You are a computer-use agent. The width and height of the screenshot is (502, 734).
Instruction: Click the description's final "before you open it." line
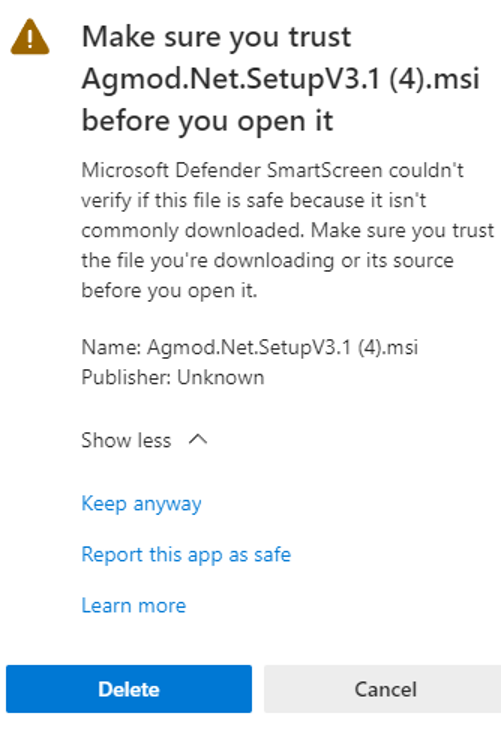169,291
